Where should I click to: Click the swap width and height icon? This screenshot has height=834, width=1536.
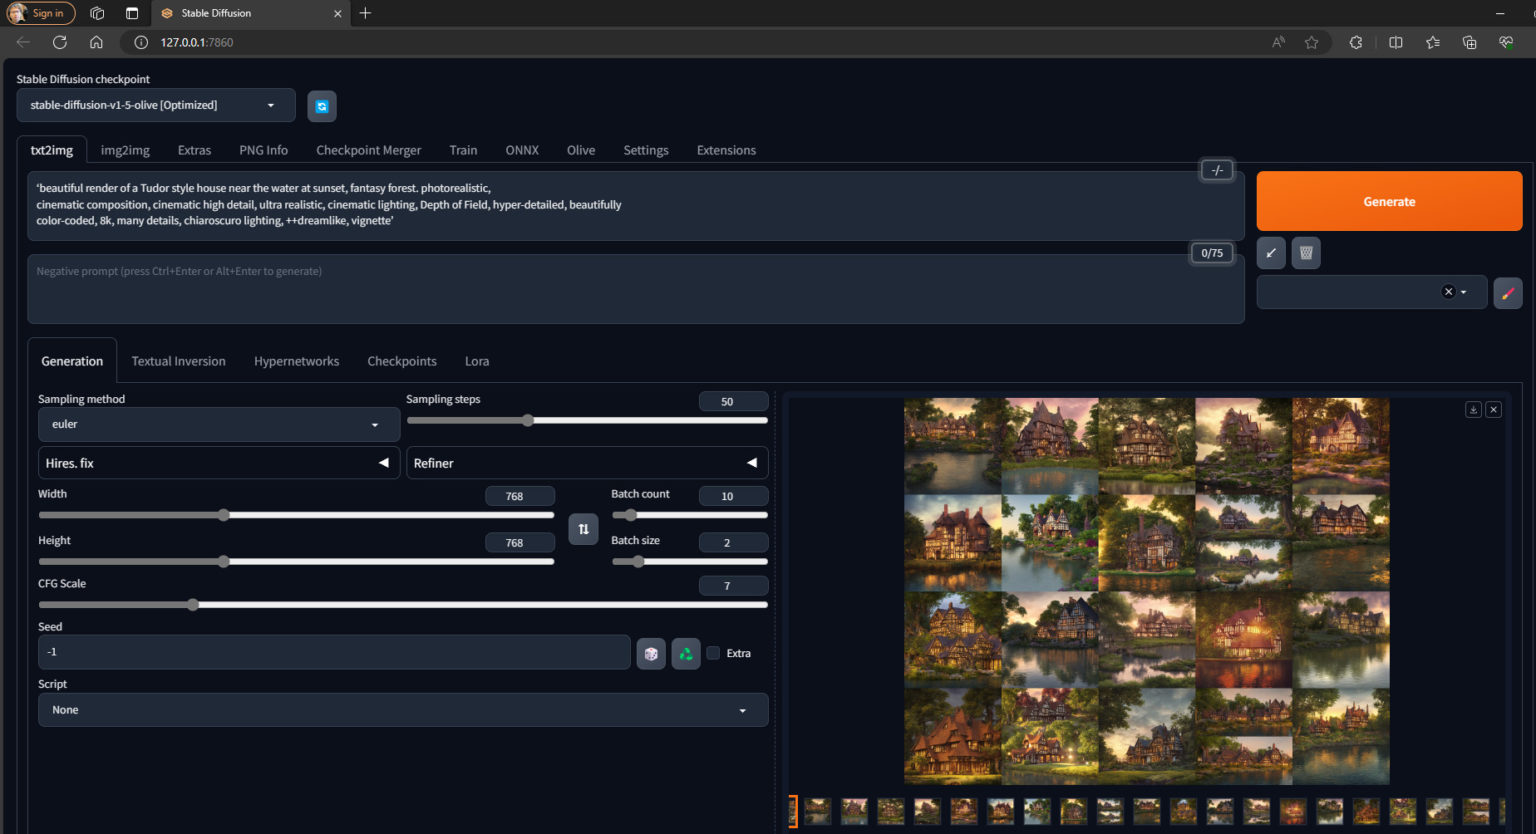click(x=583, y=528)
